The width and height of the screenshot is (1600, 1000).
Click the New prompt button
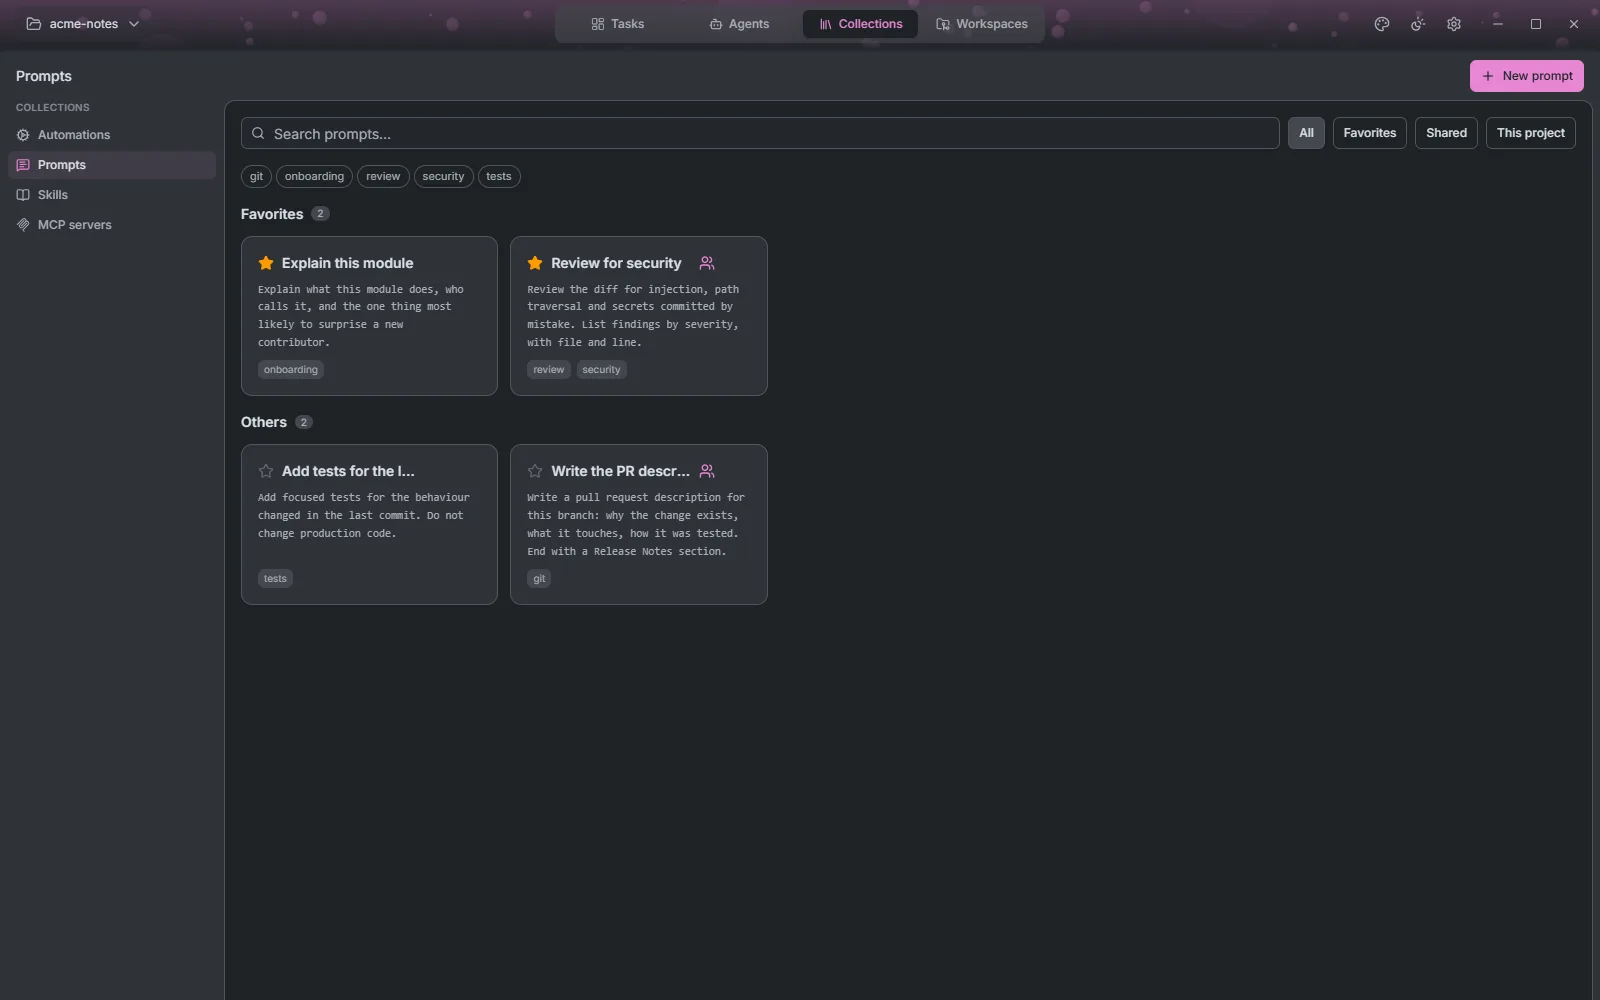[x=1527, y=76]
